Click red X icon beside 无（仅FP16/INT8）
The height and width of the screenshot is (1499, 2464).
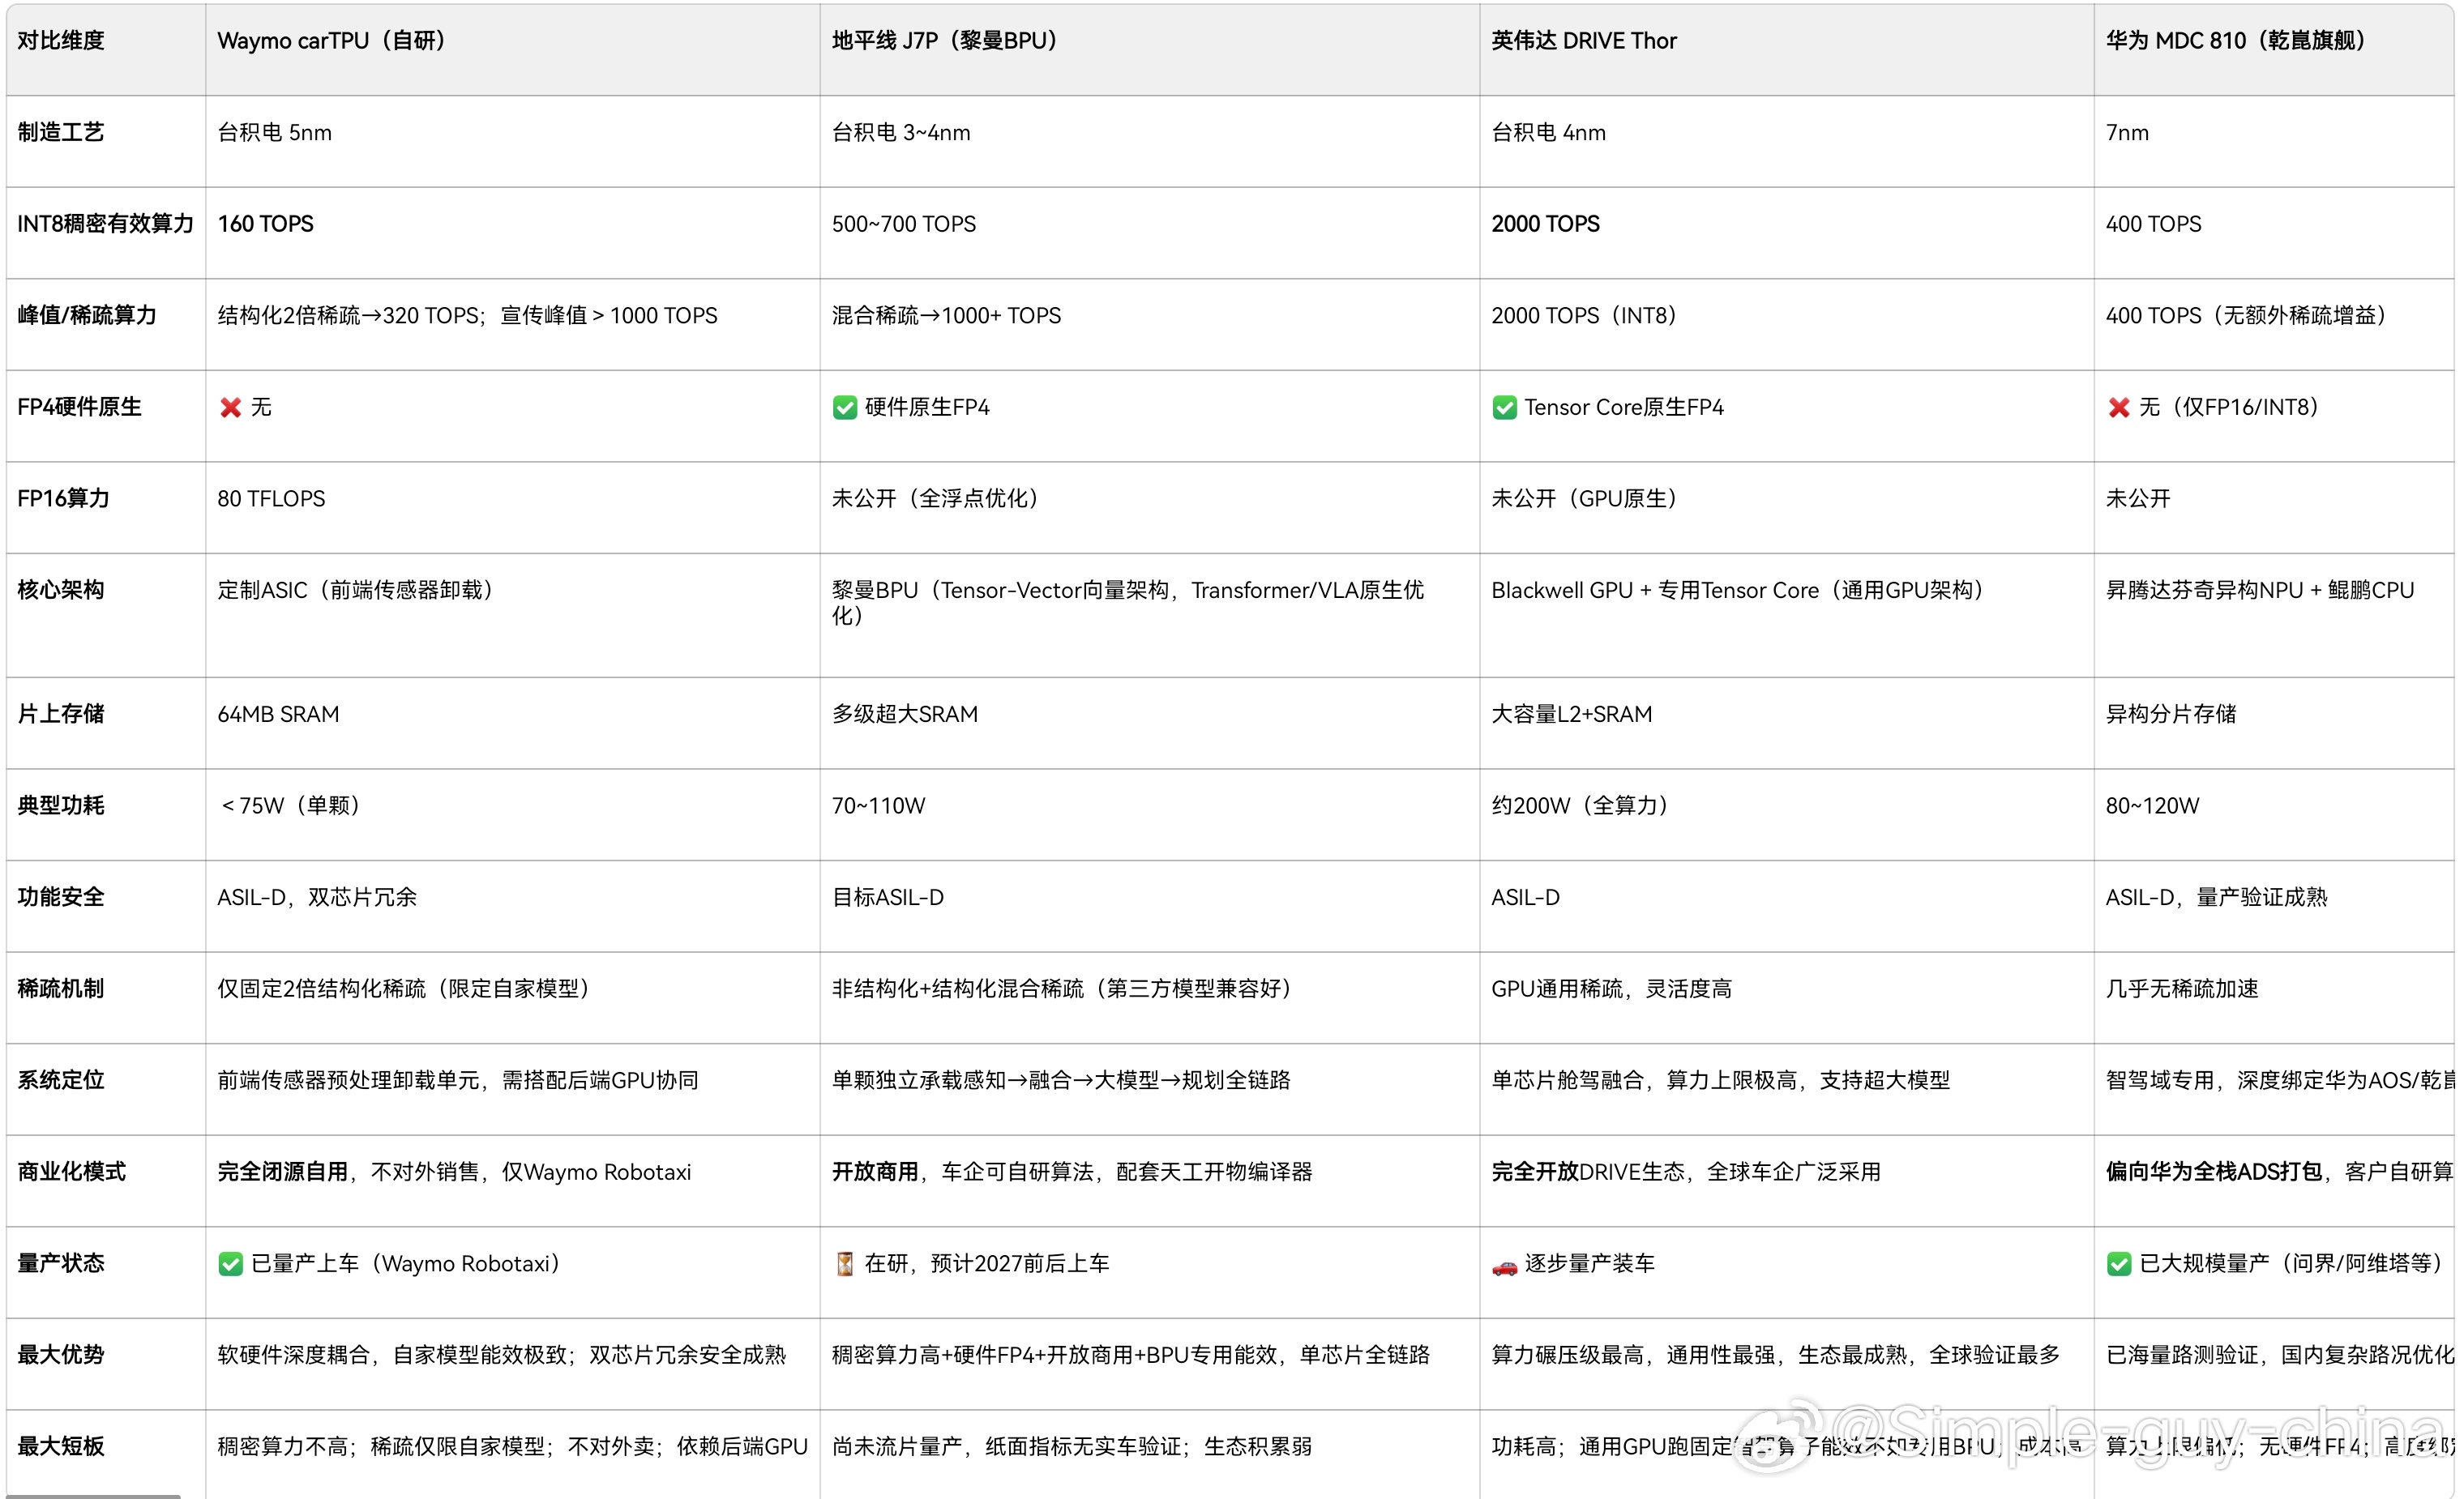2118,408
